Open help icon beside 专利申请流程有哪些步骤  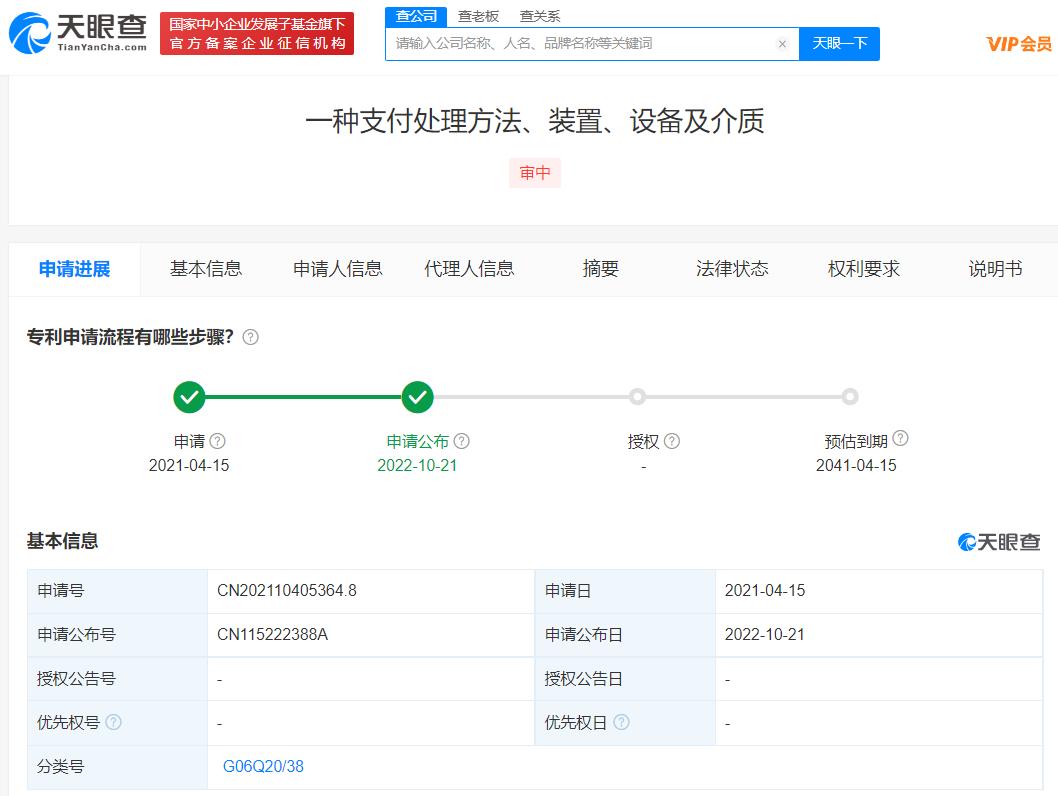[251, 337]
